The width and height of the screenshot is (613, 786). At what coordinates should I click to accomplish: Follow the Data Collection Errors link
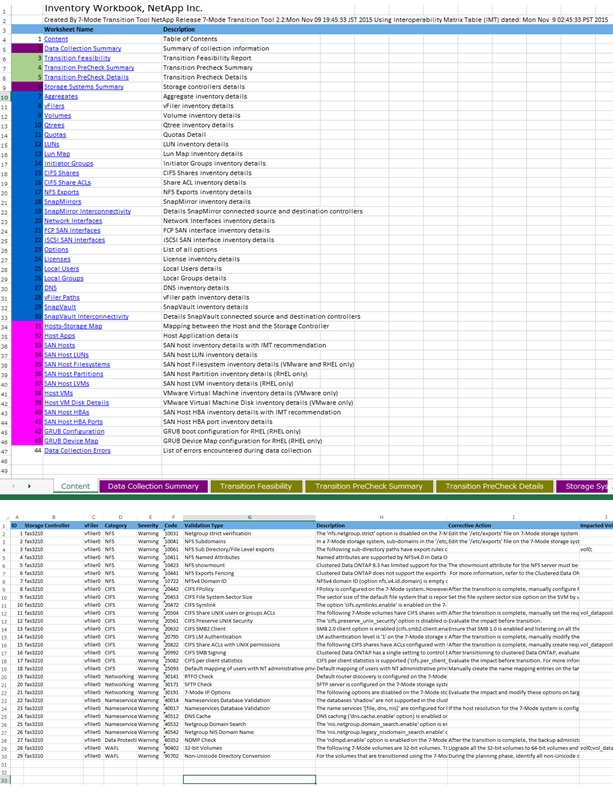click(77, 451)
